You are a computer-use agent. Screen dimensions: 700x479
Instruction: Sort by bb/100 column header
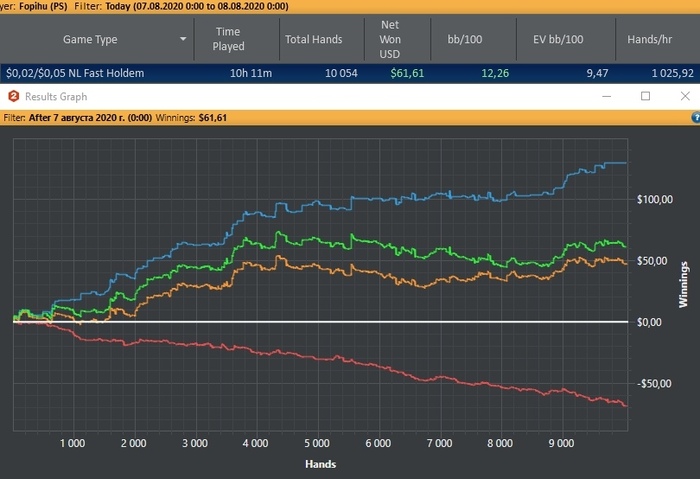pyautogui.click(x=465, y=39)
